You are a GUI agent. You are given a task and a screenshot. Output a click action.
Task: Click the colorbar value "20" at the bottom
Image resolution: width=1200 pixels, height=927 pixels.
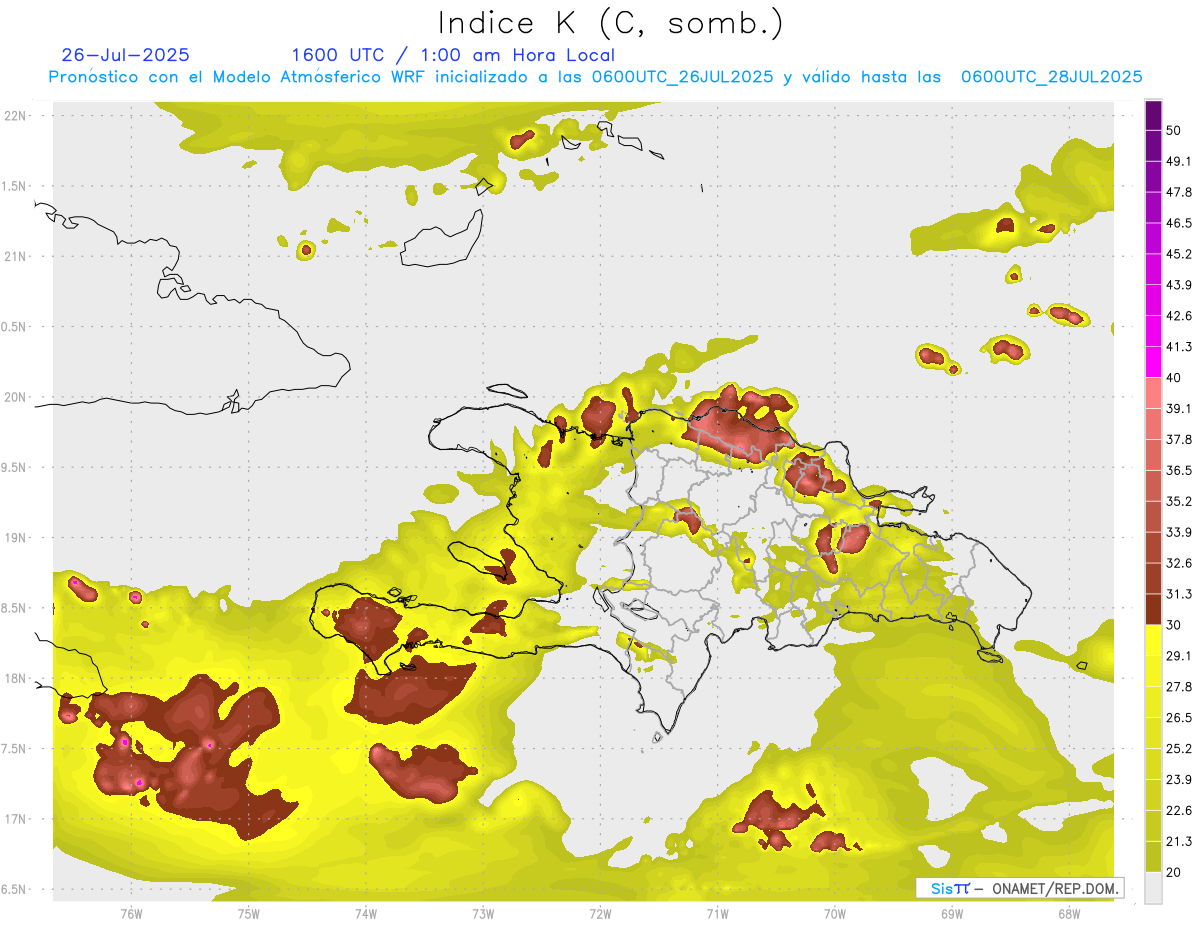1174,873
